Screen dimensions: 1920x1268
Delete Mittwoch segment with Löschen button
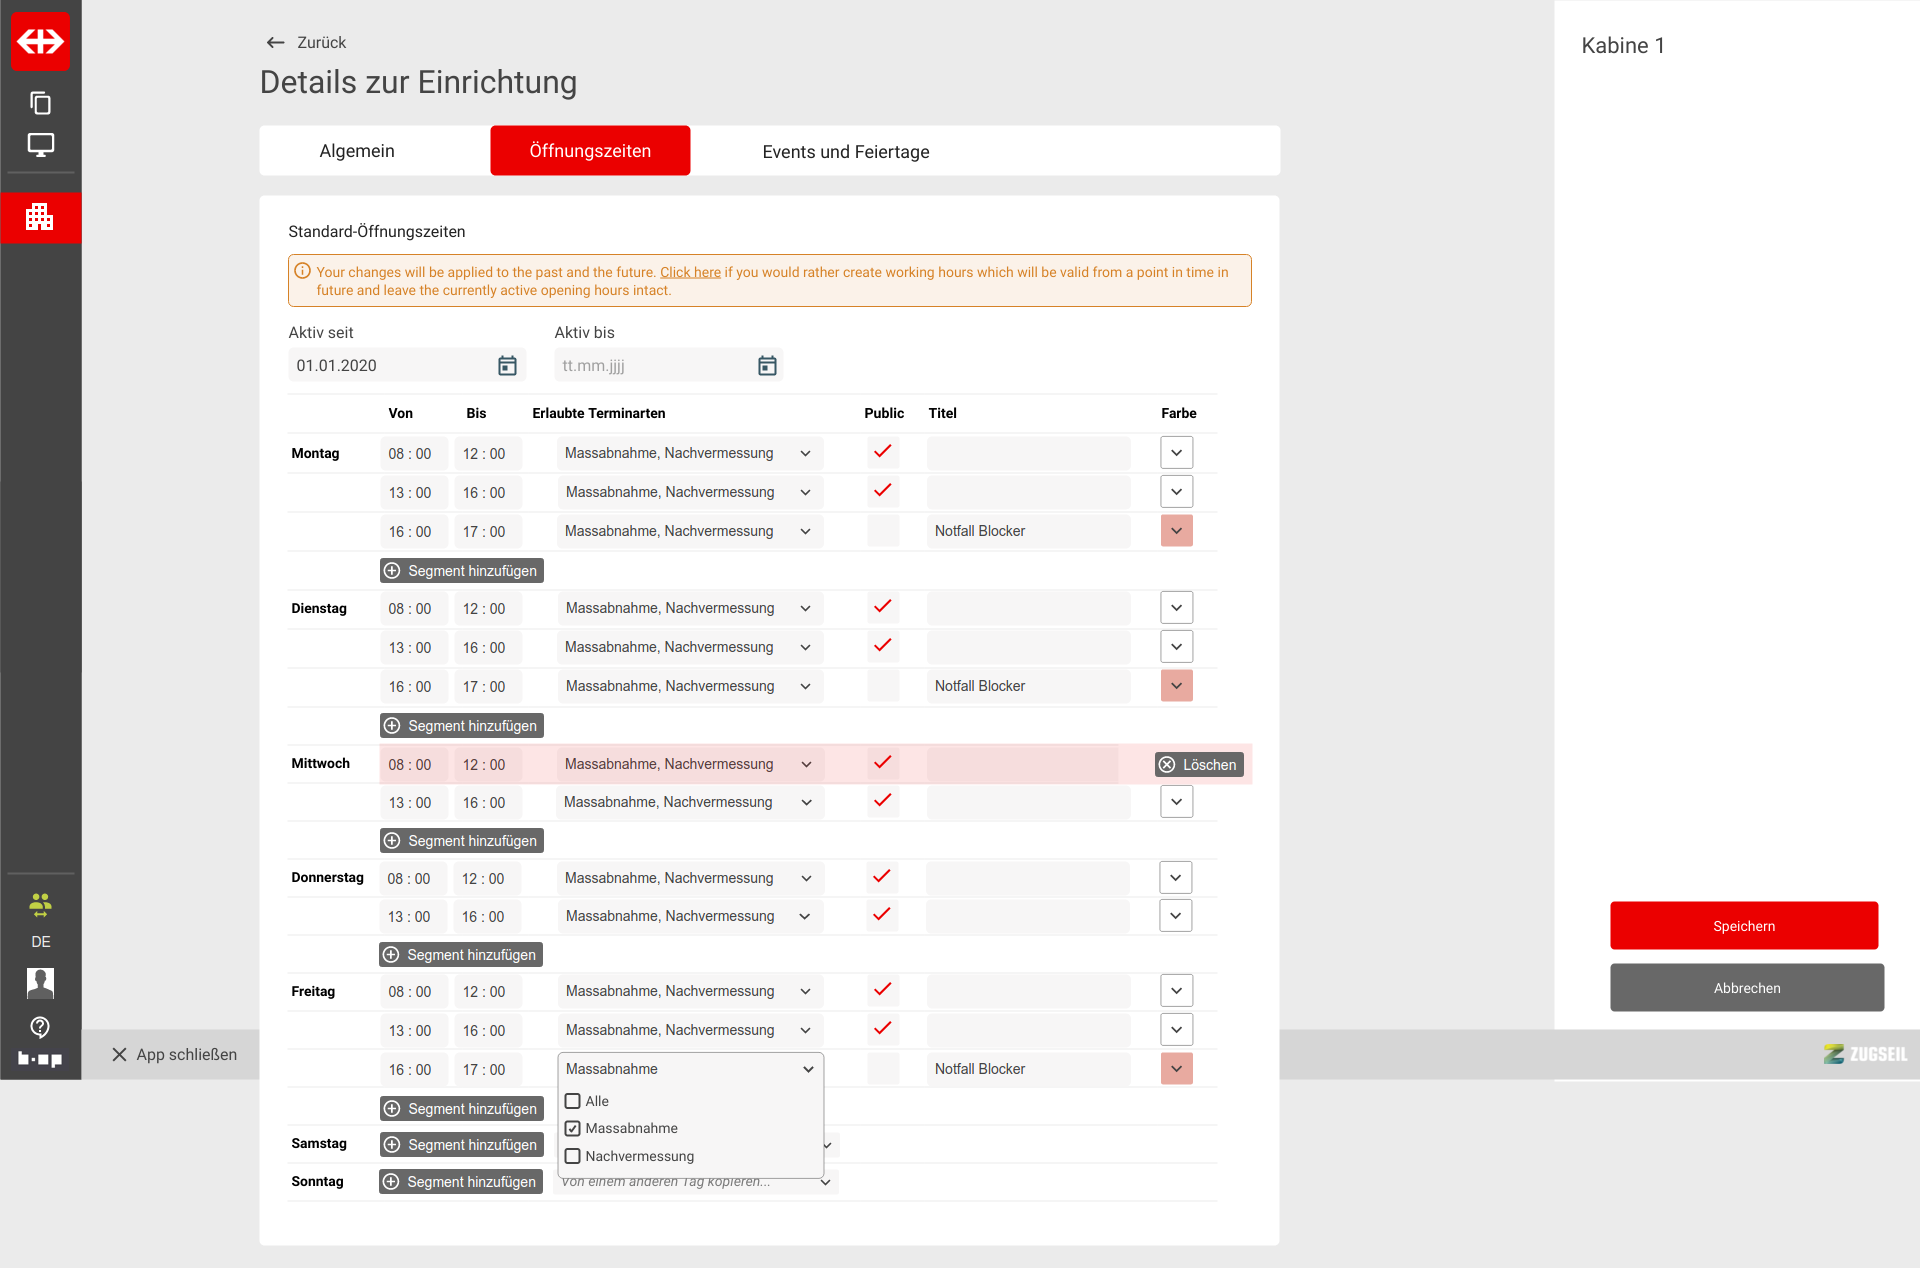[x=1199, y=765]
